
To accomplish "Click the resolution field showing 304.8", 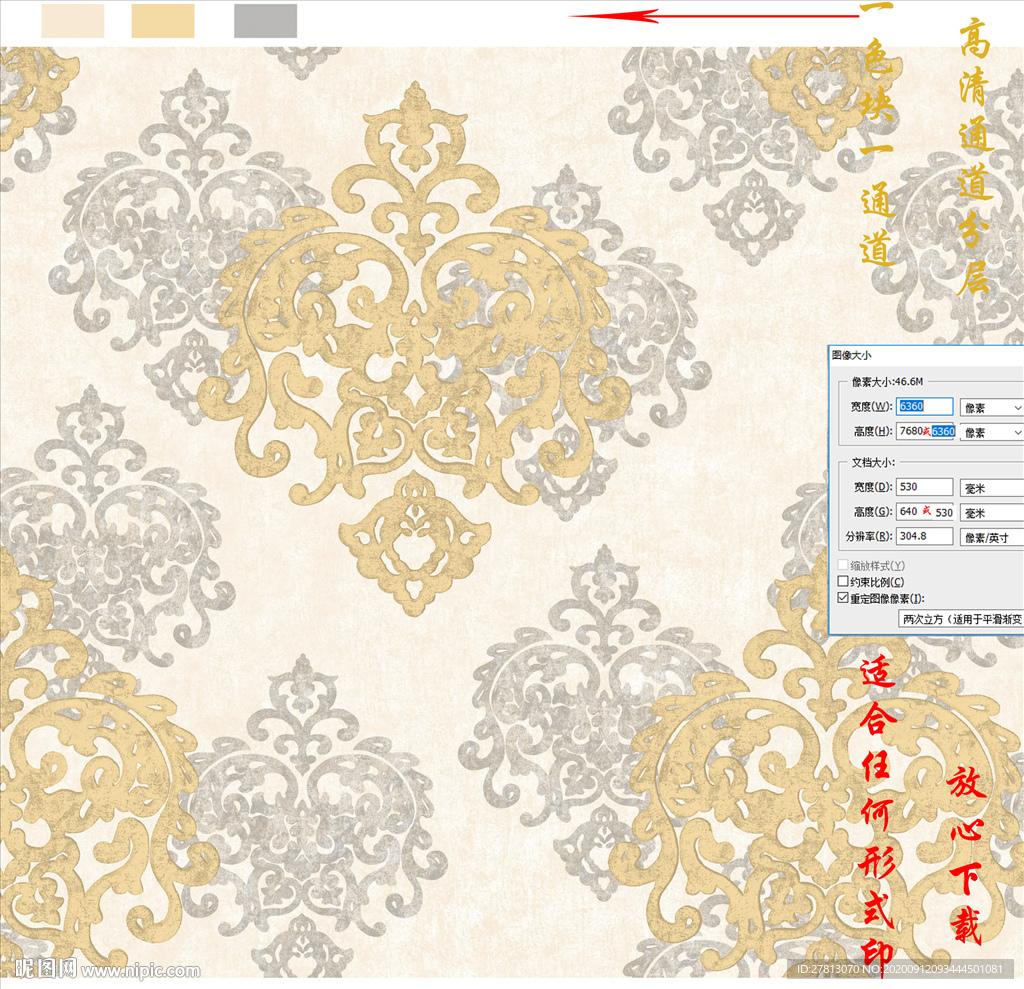I will coord(924,536).
